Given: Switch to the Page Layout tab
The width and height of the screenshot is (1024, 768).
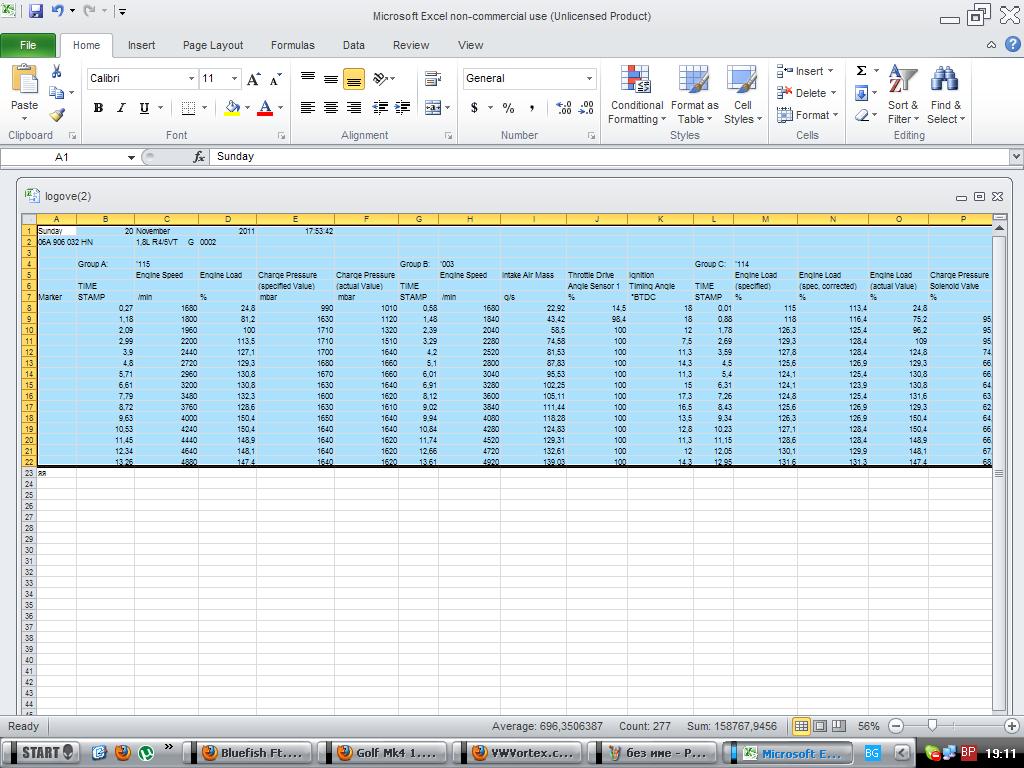Looking at the screenshot, I should pos(212,45).
